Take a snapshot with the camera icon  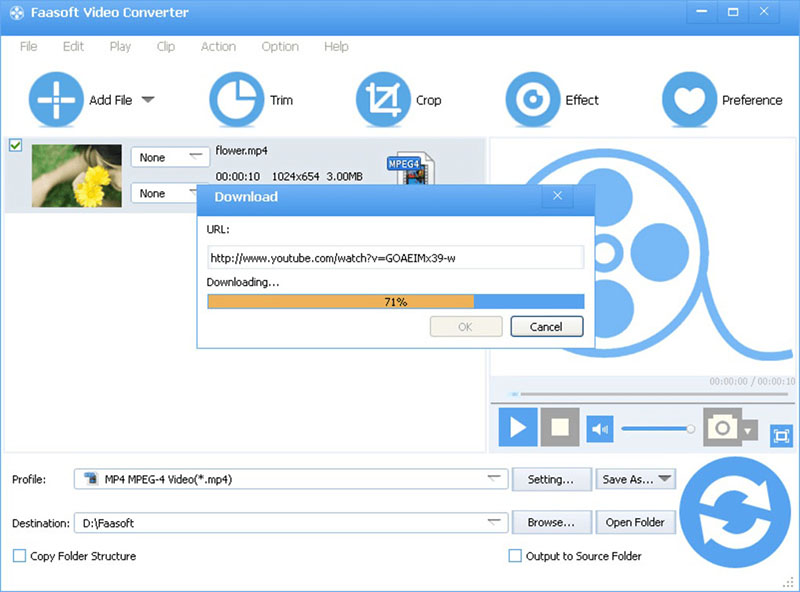click(722, 427)
